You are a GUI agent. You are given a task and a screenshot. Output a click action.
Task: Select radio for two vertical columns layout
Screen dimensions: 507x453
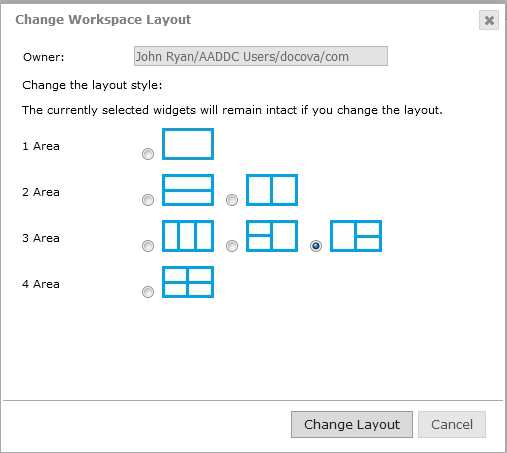(x=232, y=200)
